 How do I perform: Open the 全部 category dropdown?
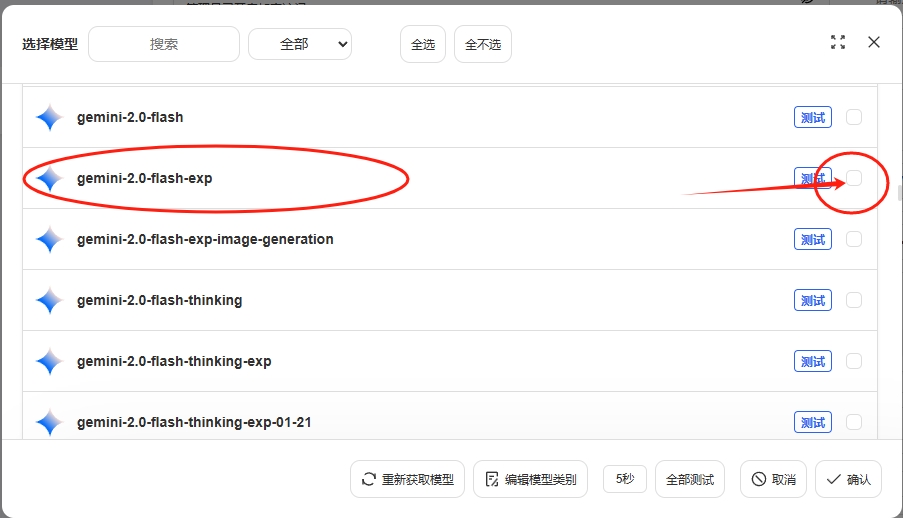(x=300, y=44)
